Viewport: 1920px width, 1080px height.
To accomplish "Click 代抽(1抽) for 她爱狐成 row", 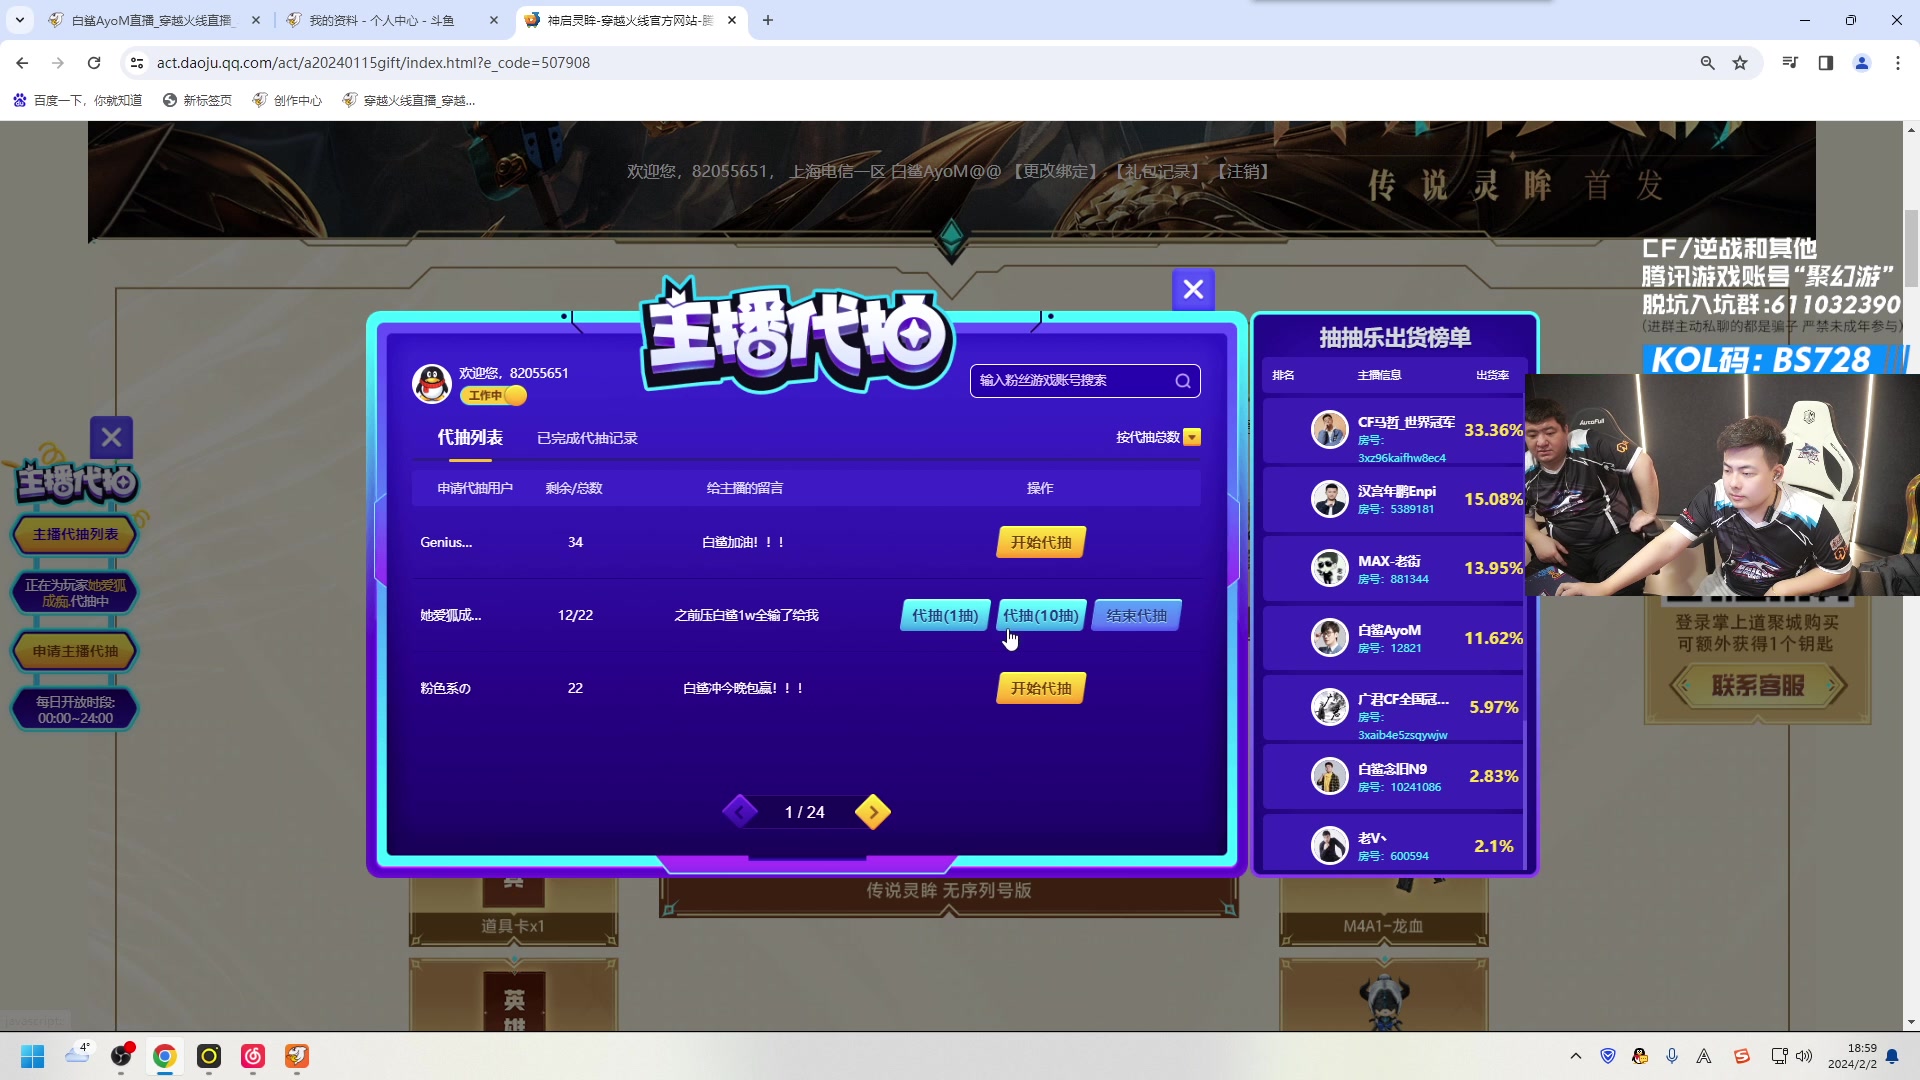I will 945,615.
